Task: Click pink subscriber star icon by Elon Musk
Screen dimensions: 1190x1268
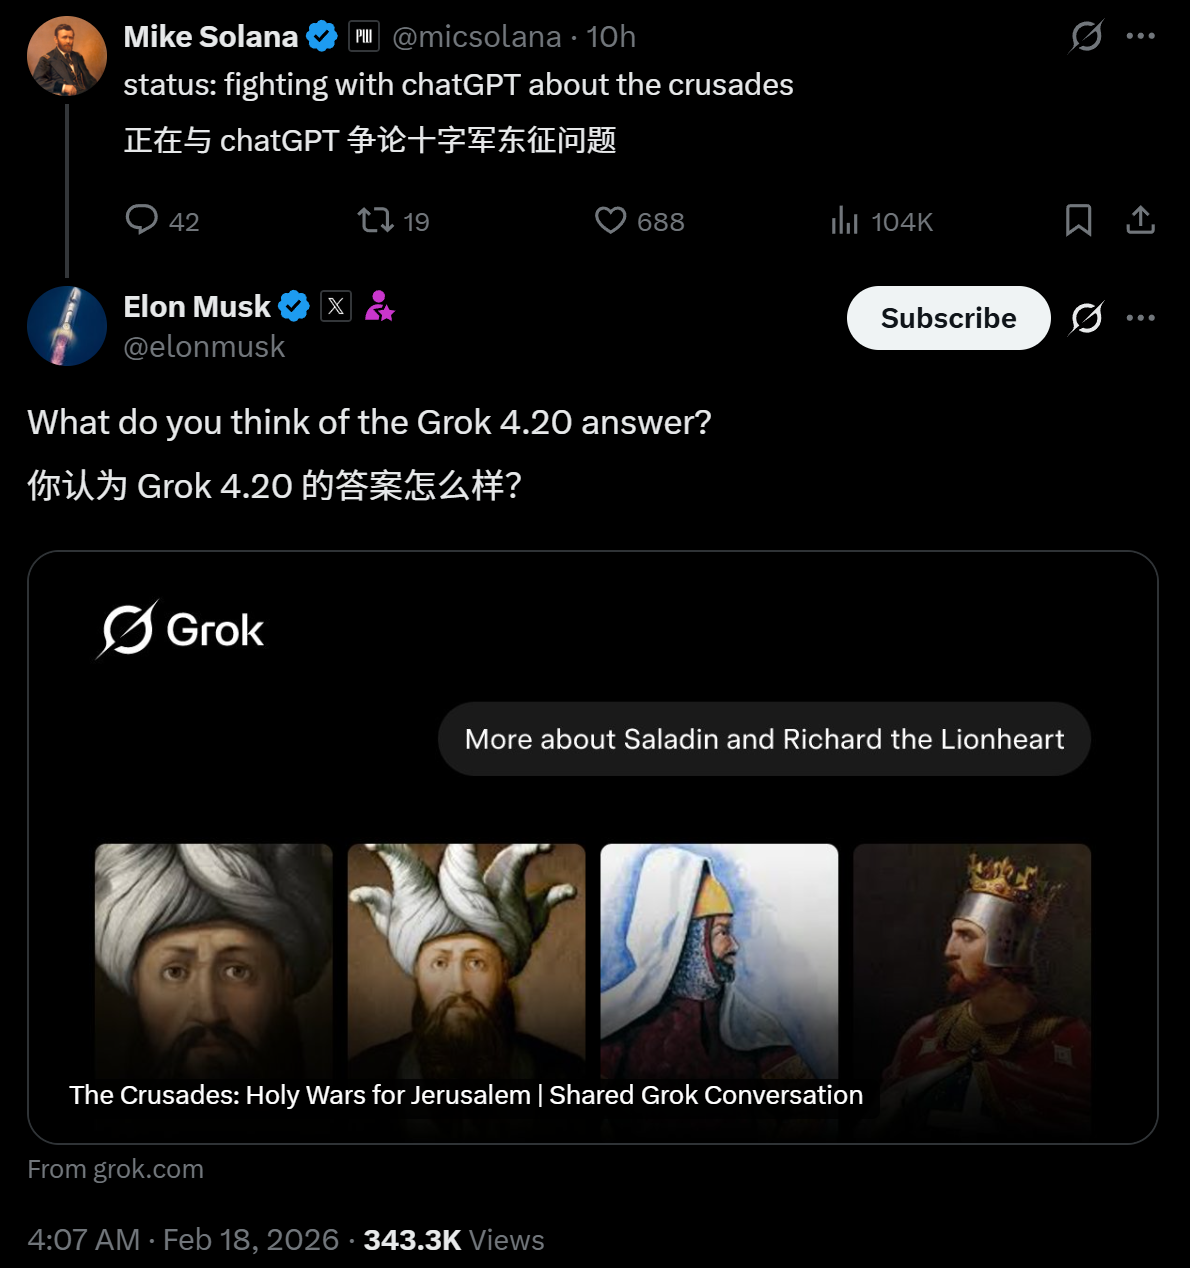Action: [379, 306]
